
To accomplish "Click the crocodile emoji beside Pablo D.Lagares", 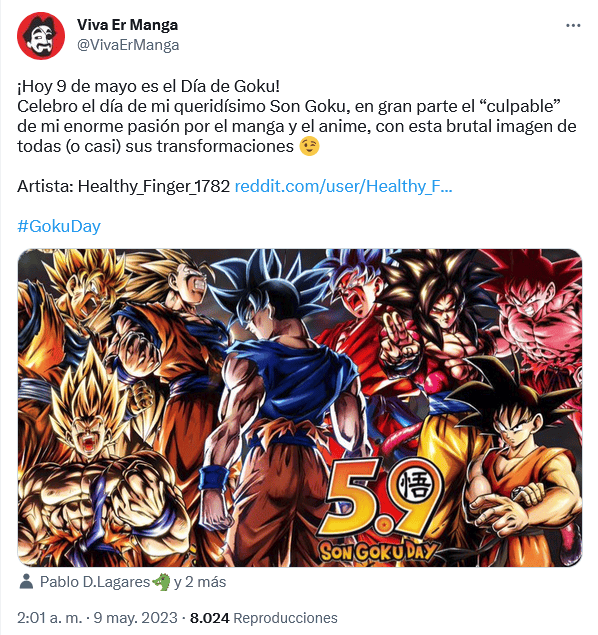I will tap(161, 582).
